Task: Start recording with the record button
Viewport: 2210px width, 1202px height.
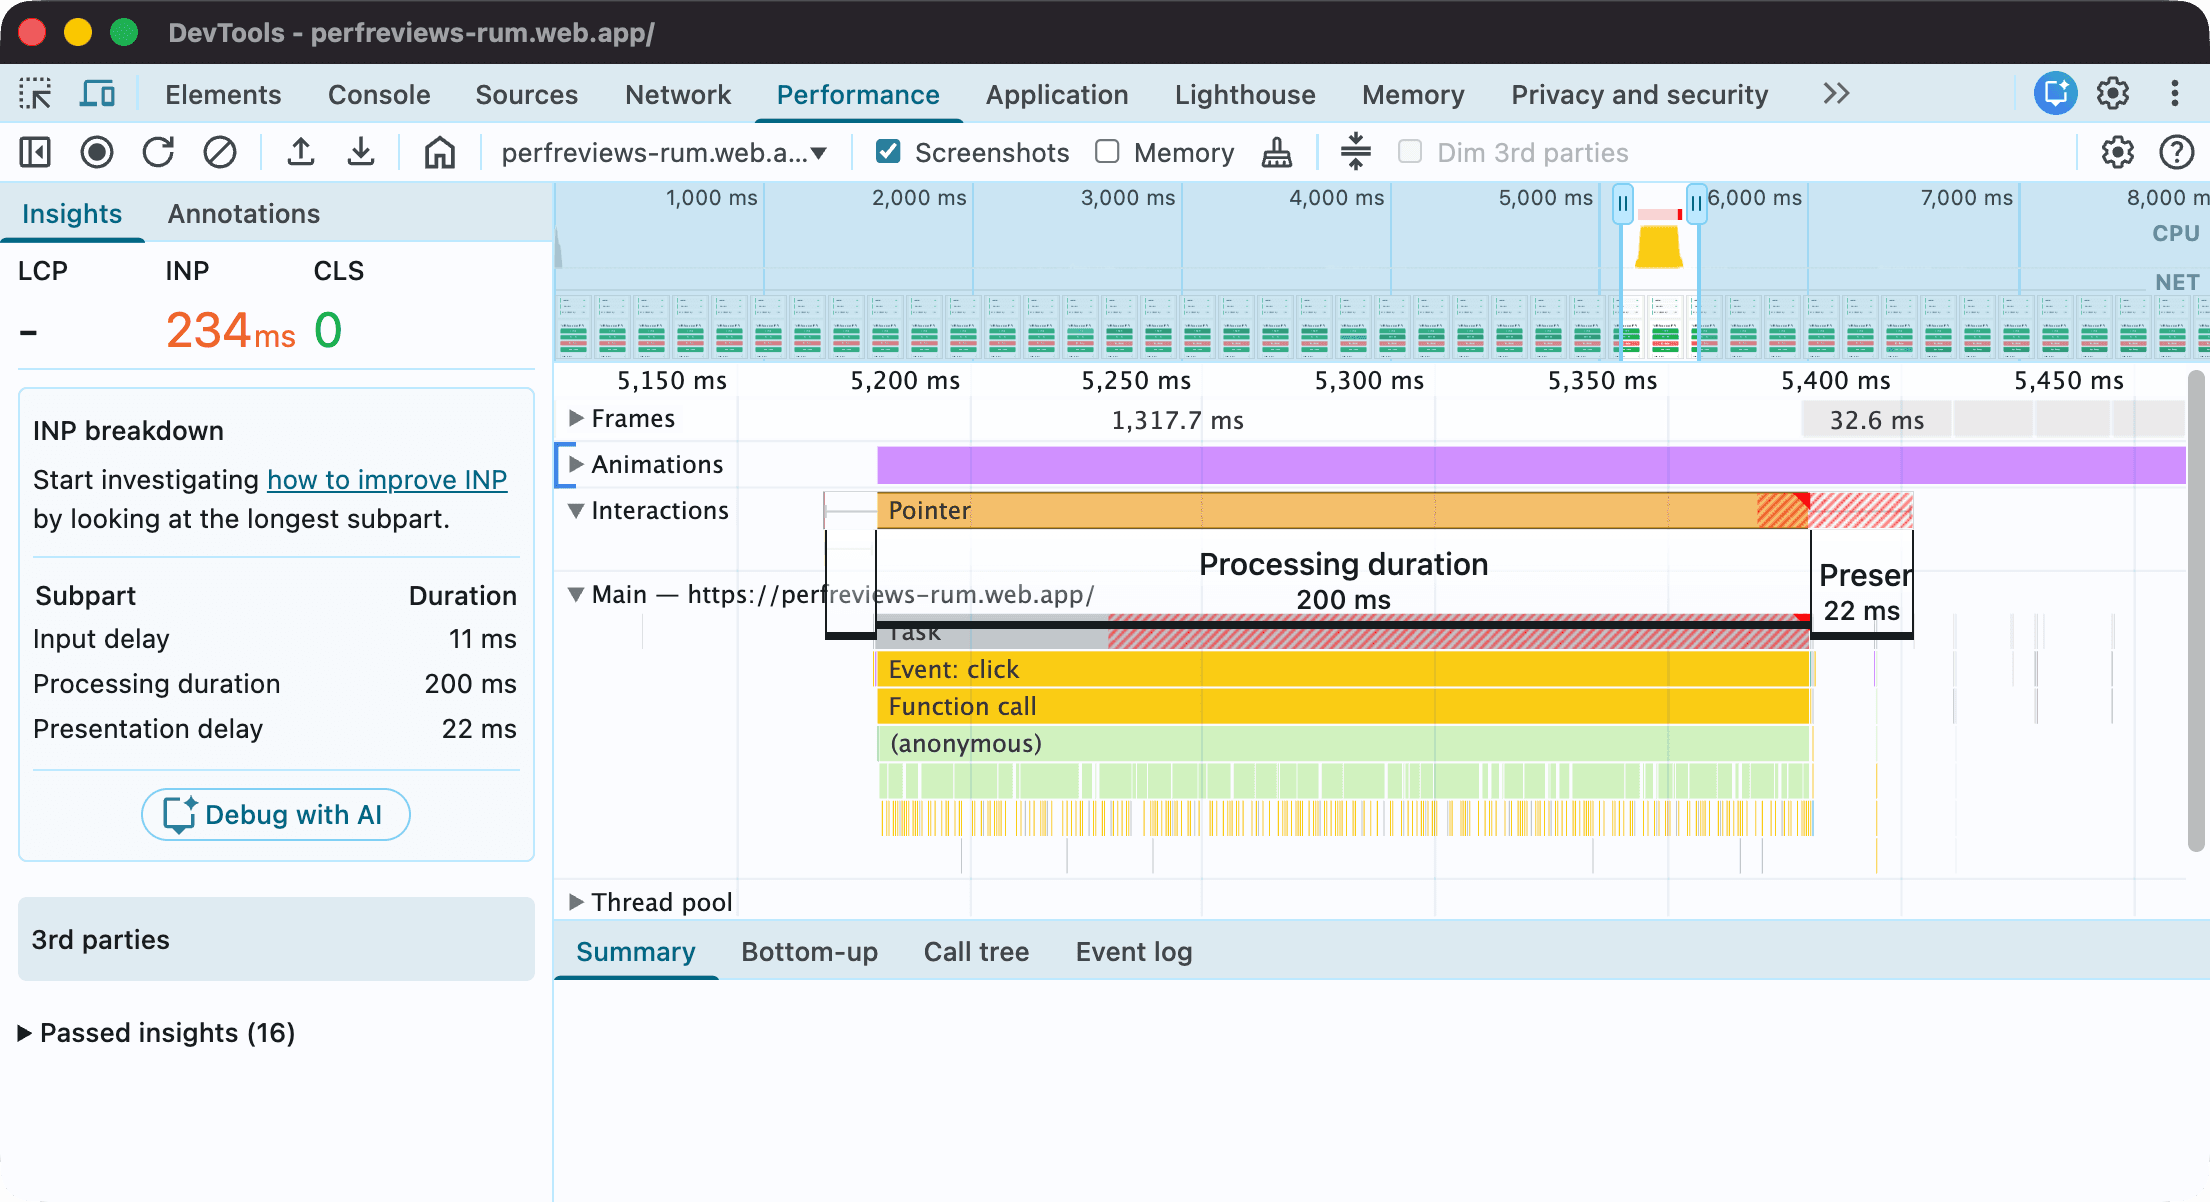Action: pos(97,153)
